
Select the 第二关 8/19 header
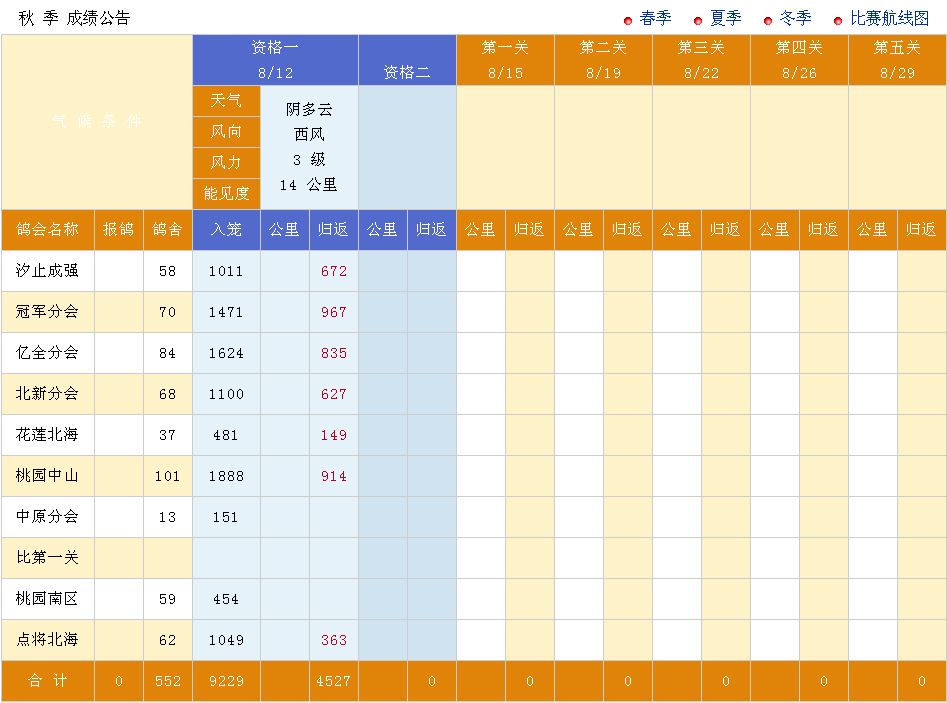point(603,60)
